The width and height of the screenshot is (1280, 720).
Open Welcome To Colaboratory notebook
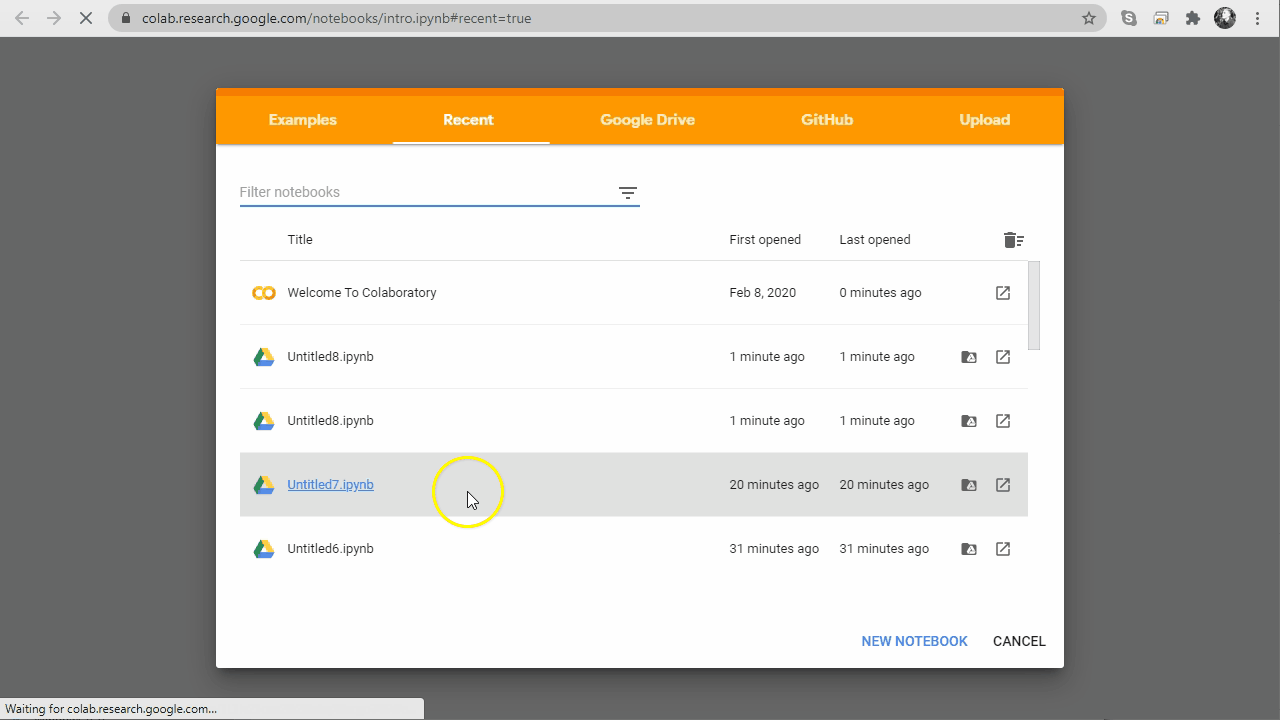click(362, 293)
